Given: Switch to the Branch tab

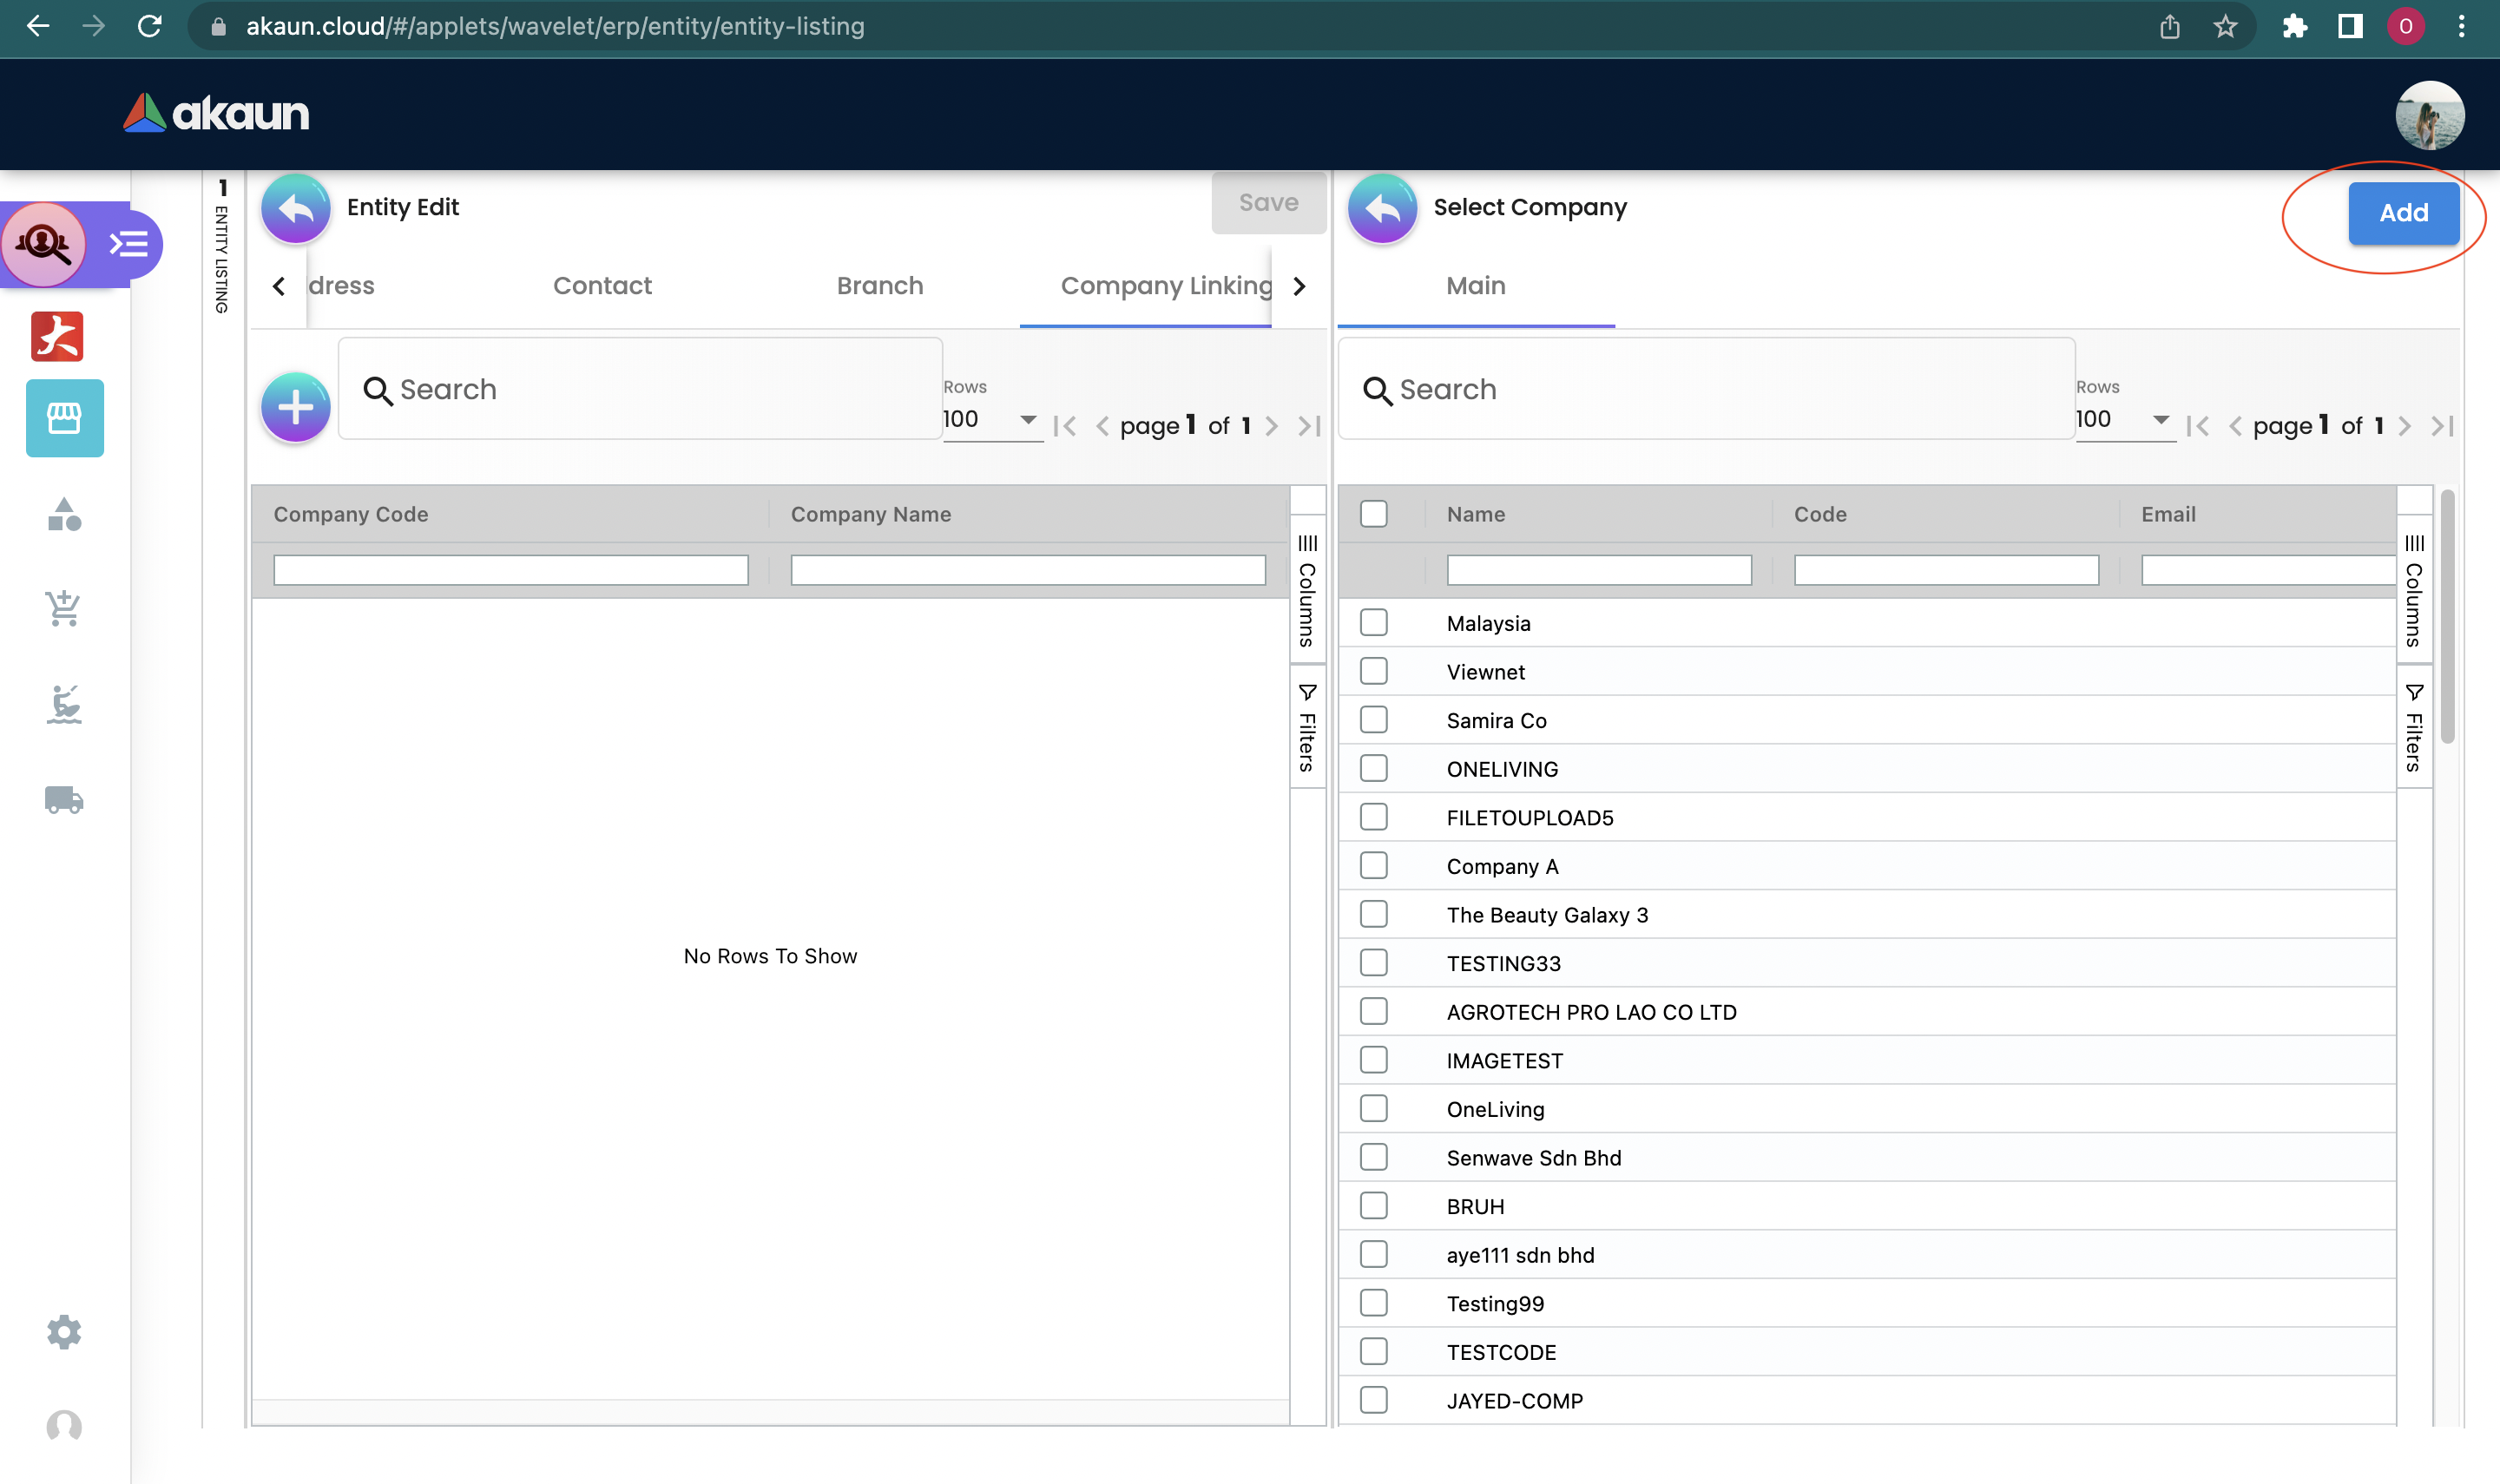Looking at the screenshot, I should [x=880, y=286].
